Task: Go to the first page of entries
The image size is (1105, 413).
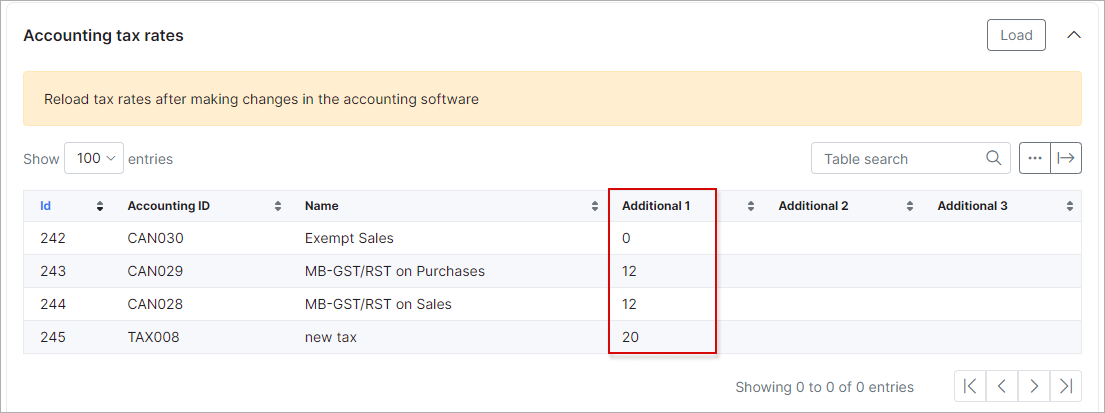Action: 970,386
